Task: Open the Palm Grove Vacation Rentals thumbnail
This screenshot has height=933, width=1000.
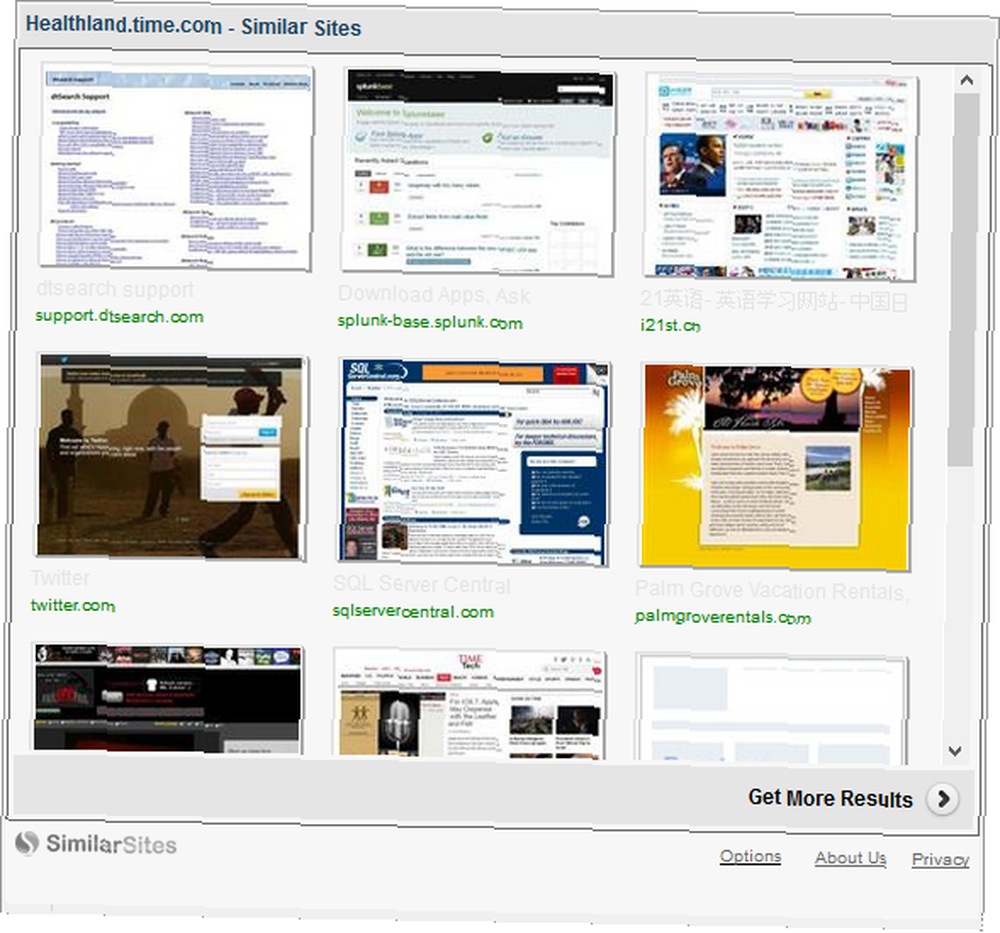Action: [776, 467]
